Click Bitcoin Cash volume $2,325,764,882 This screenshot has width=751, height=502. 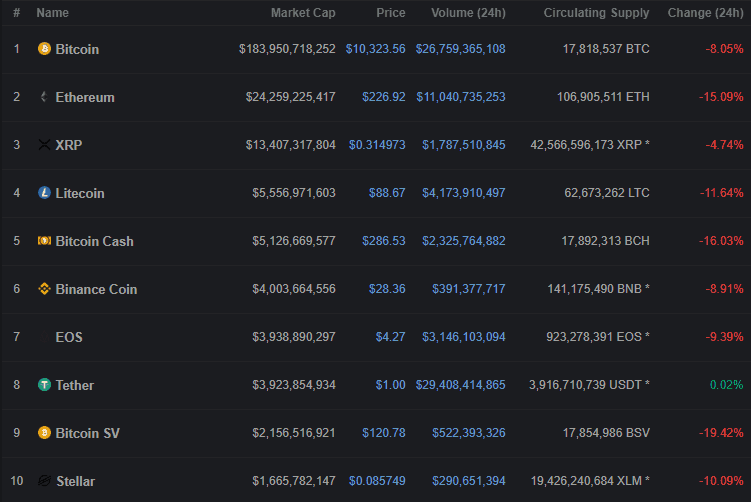click(x=464, y=240)
